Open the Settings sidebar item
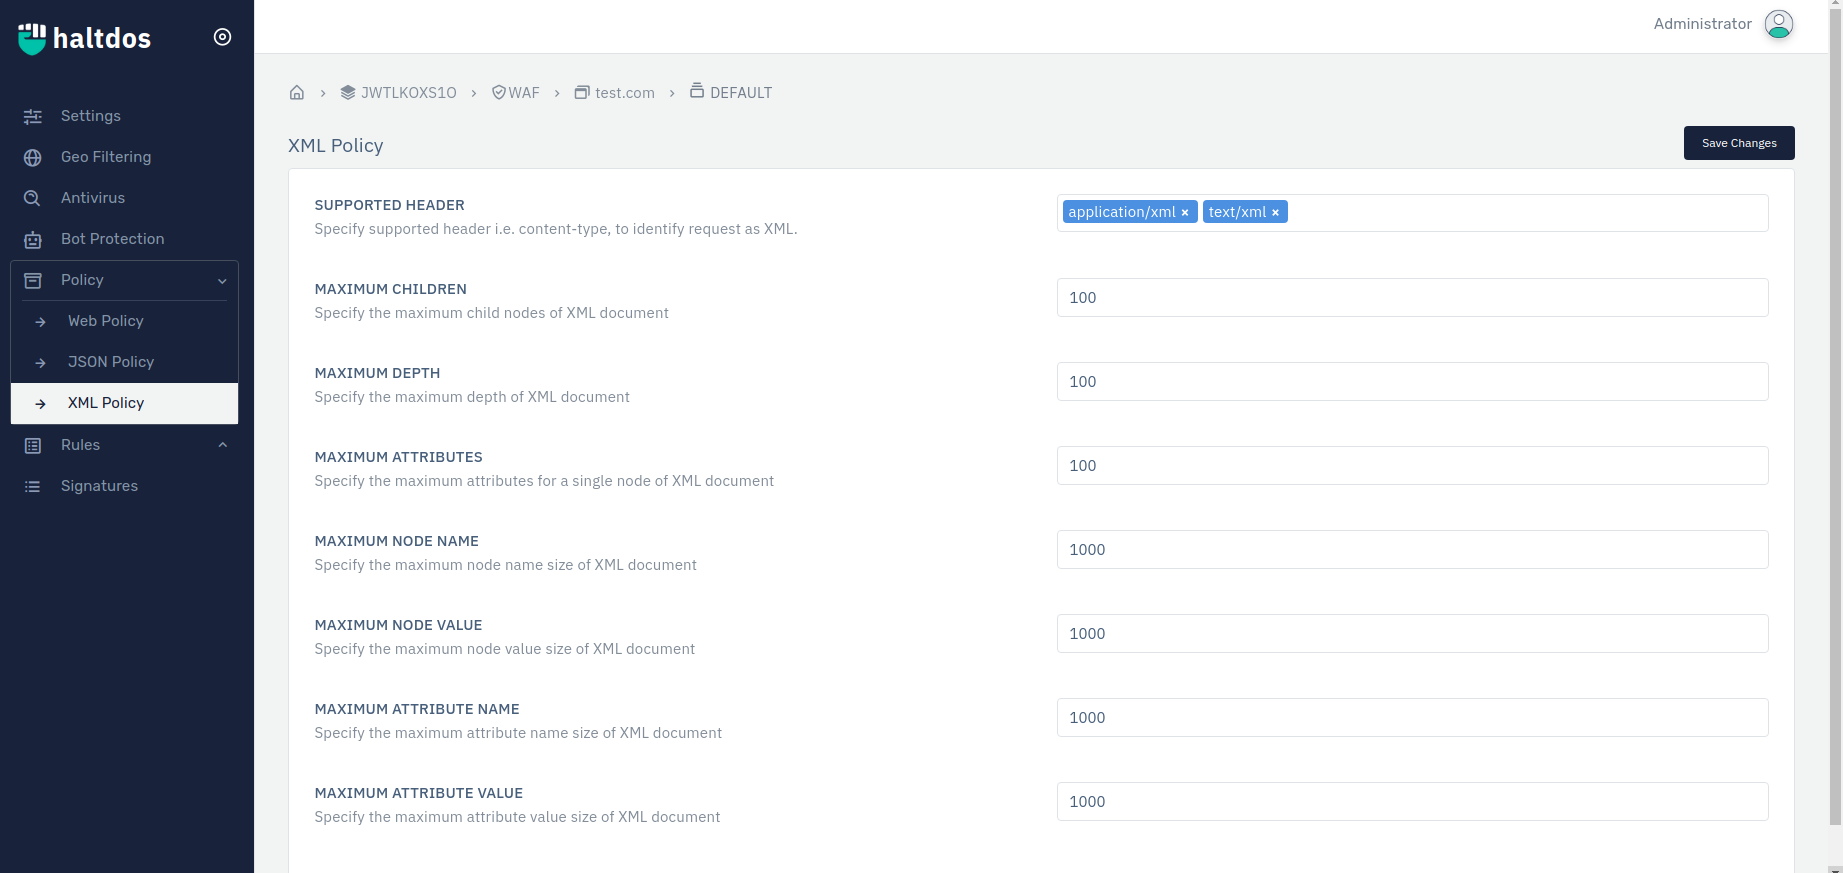 90,116
